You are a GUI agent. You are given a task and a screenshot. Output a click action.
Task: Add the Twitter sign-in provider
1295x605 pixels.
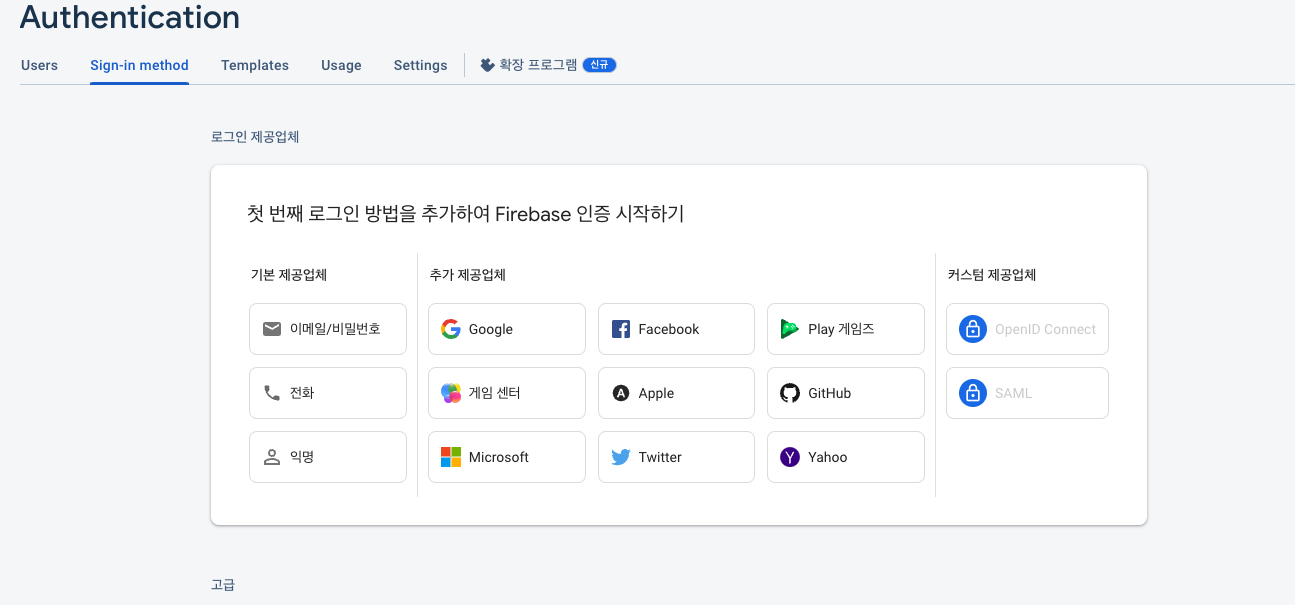[676, 457]
